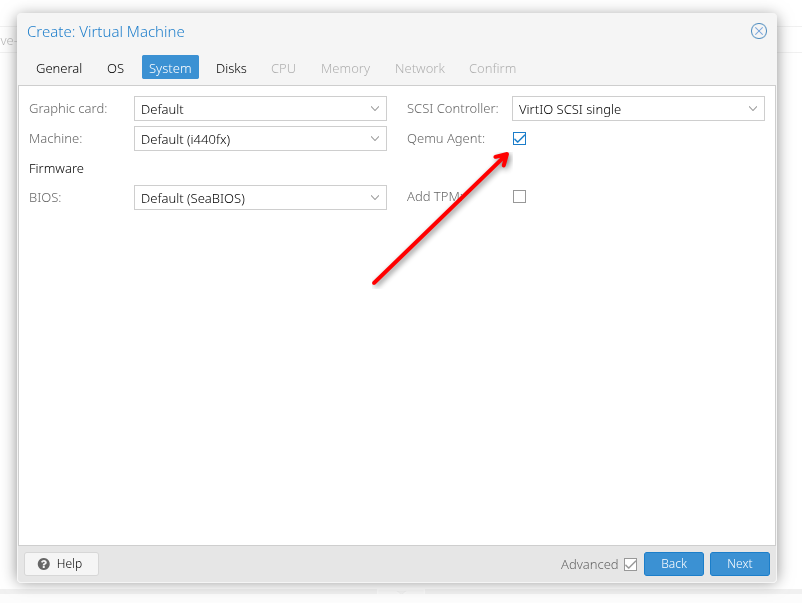Select the System tab
Image resolution: width=802 pixels, height=603 pixels.
pyautogui.click(x=170, y=68)
